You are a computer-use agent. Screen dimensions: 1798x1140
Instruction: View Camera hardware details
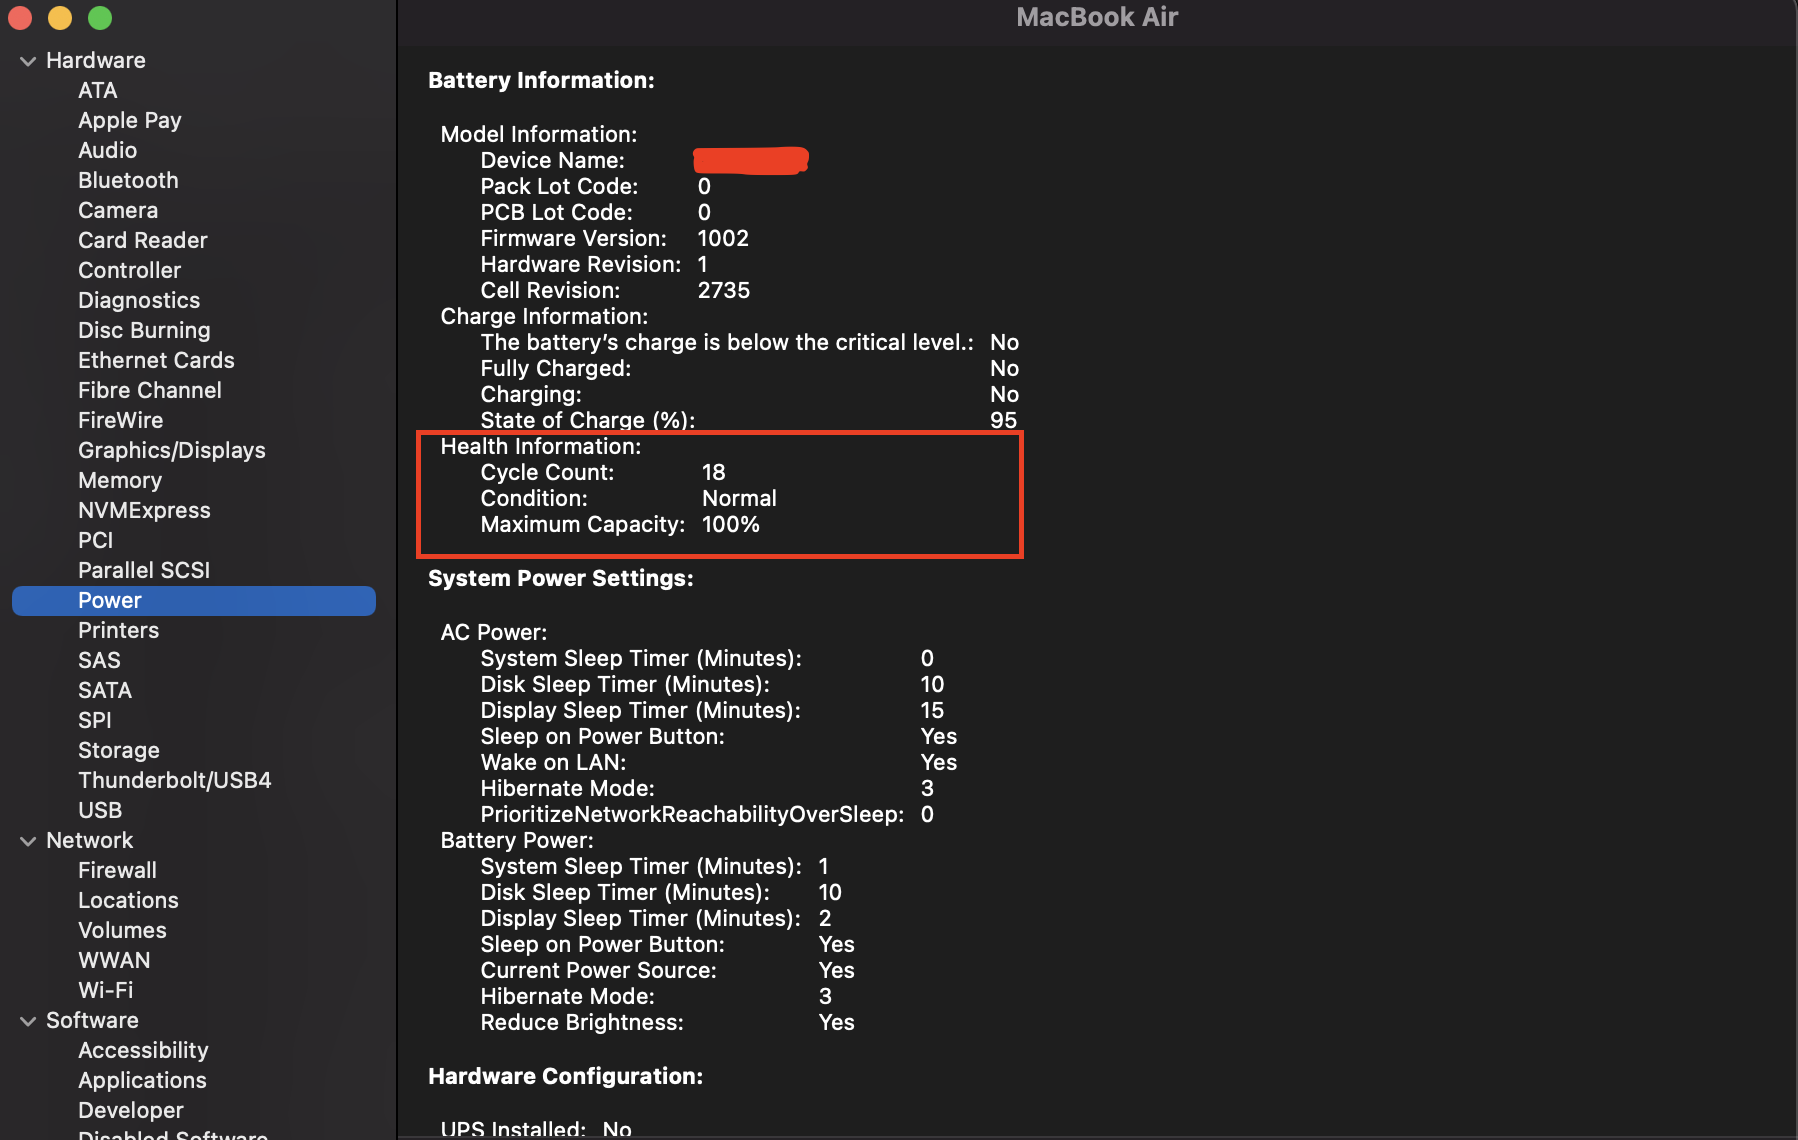(x=117, y=210)
